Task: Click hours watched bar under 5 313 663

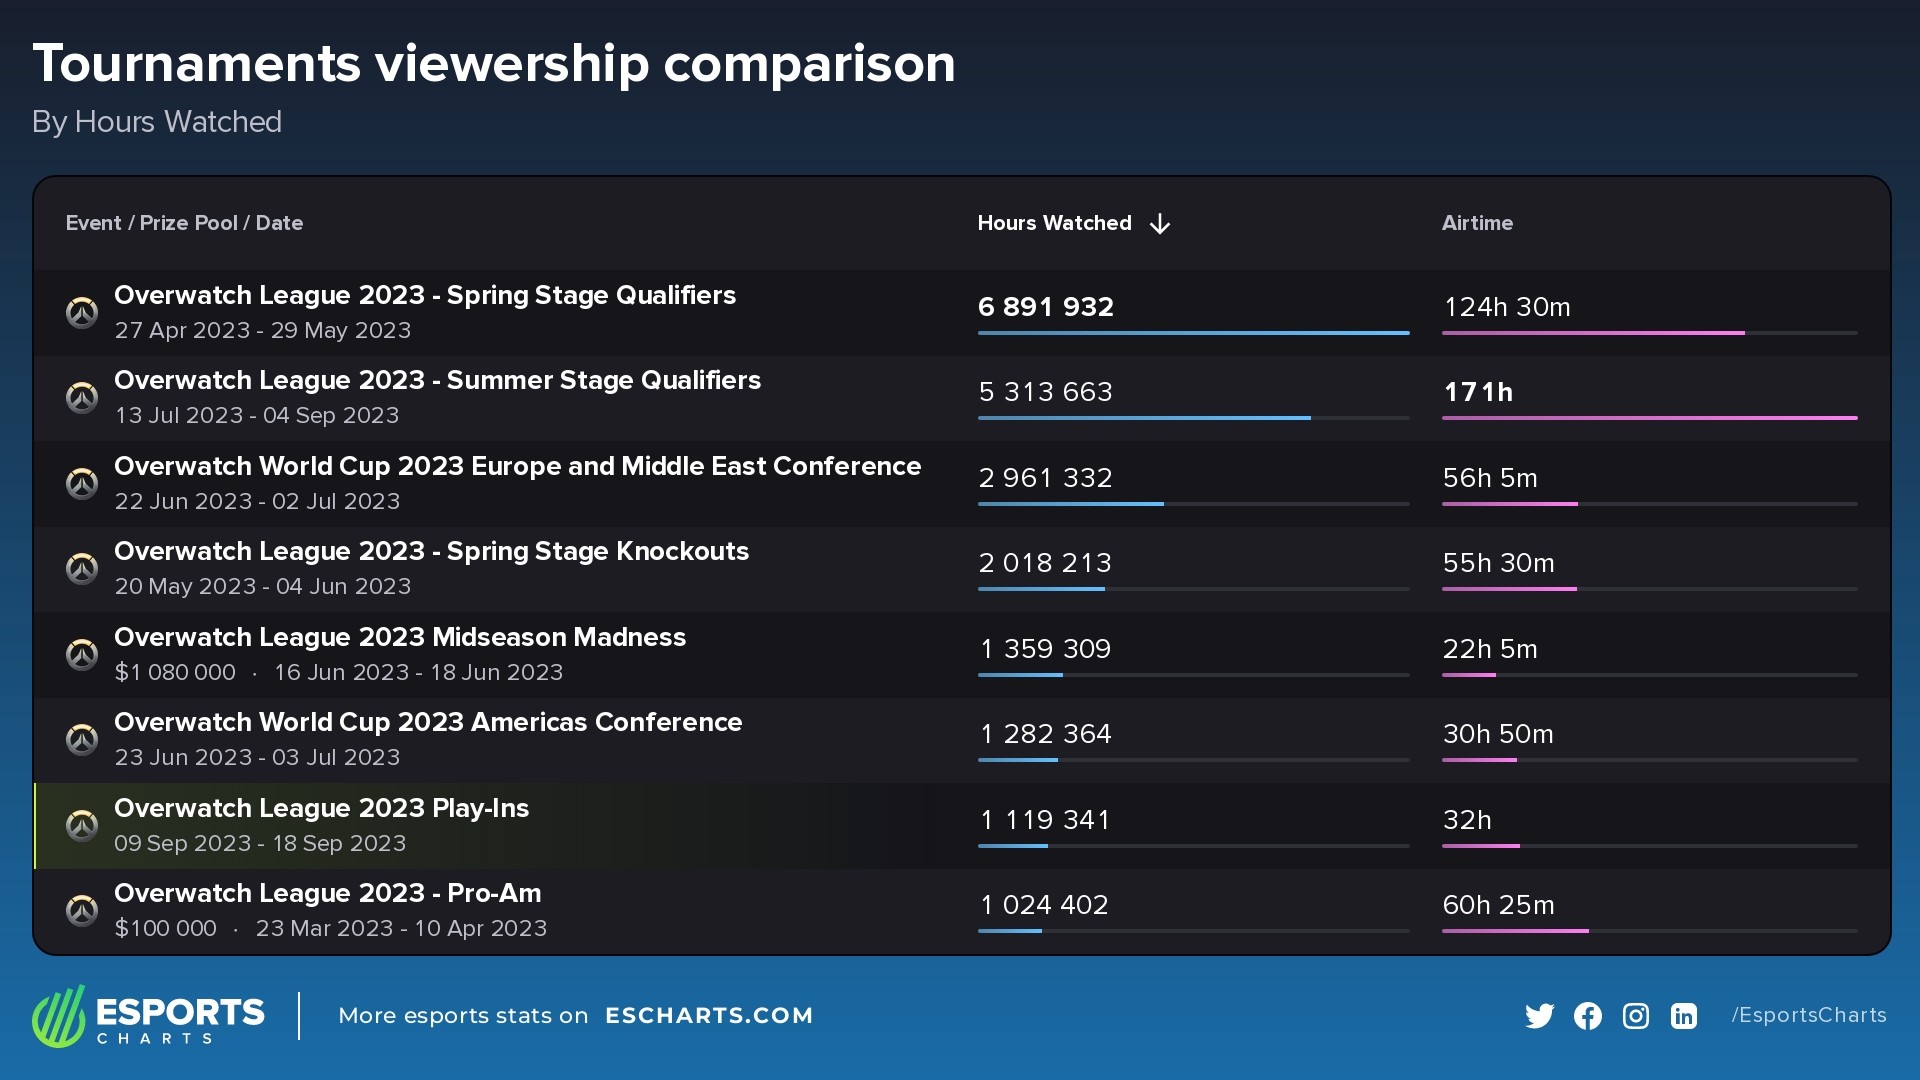Action: (x=1193, y=418)
